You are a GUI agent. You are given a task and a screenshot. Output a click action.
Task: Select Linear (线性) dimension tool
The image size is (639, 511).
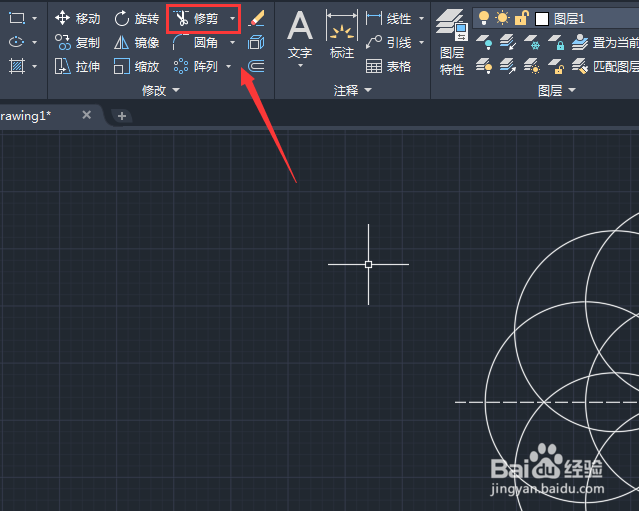click(389, 18)
